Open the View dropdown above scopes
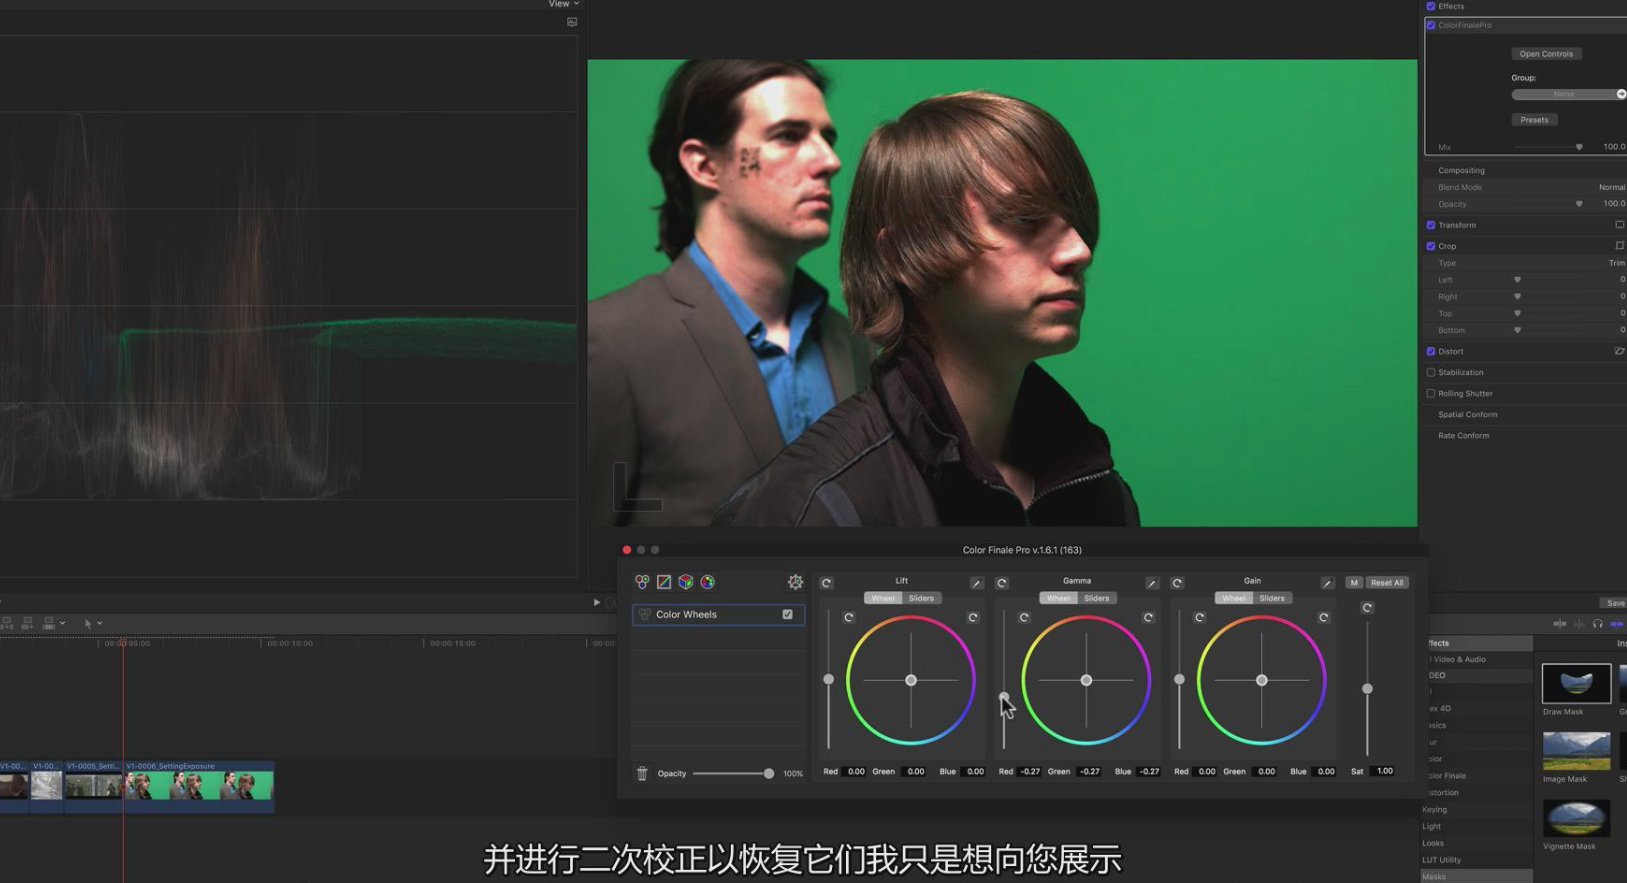1627x883 pixels. (x=564, y=4)
